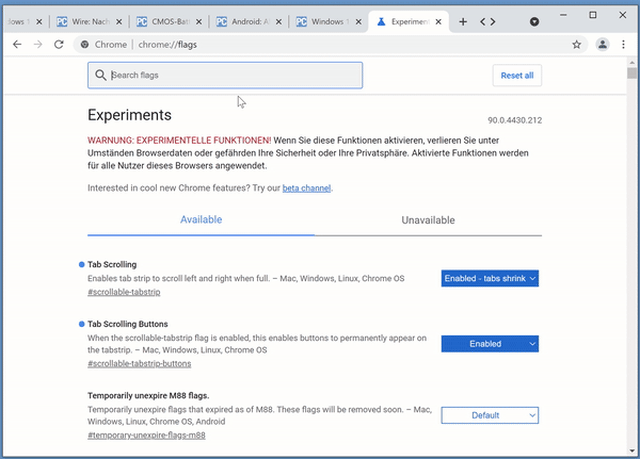Click the vertical scrollbar thumb
The width and height of the screenshot is (640, 459).
coord(632,73)
